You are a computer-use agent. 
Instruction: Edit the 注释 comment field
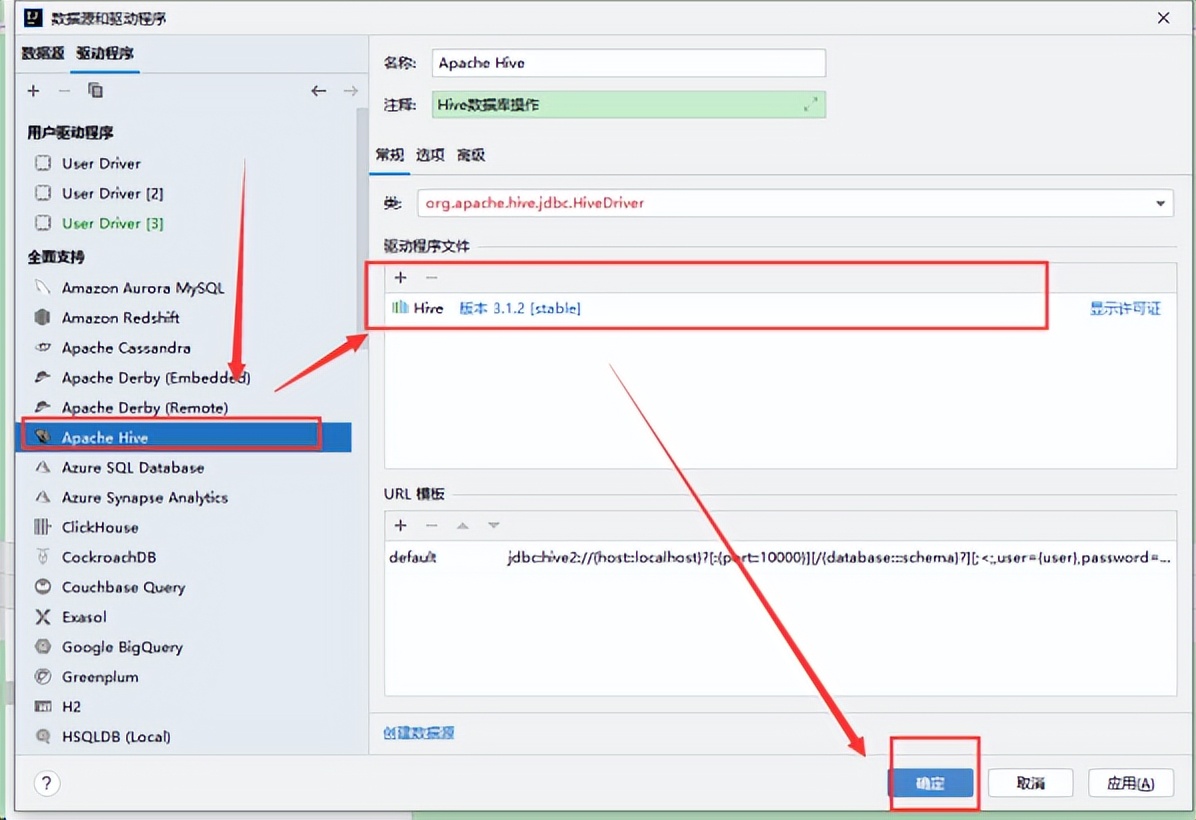click(x=629, y=105)
